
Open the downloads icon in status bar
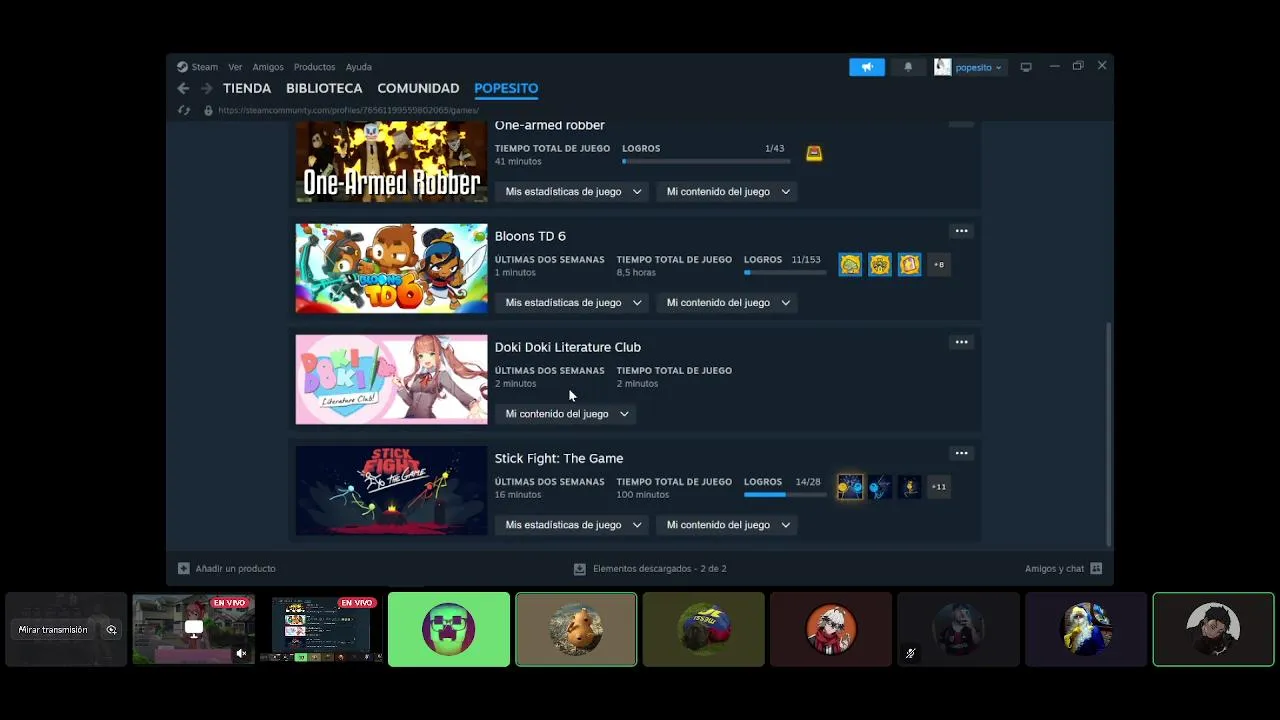[580, 568]
